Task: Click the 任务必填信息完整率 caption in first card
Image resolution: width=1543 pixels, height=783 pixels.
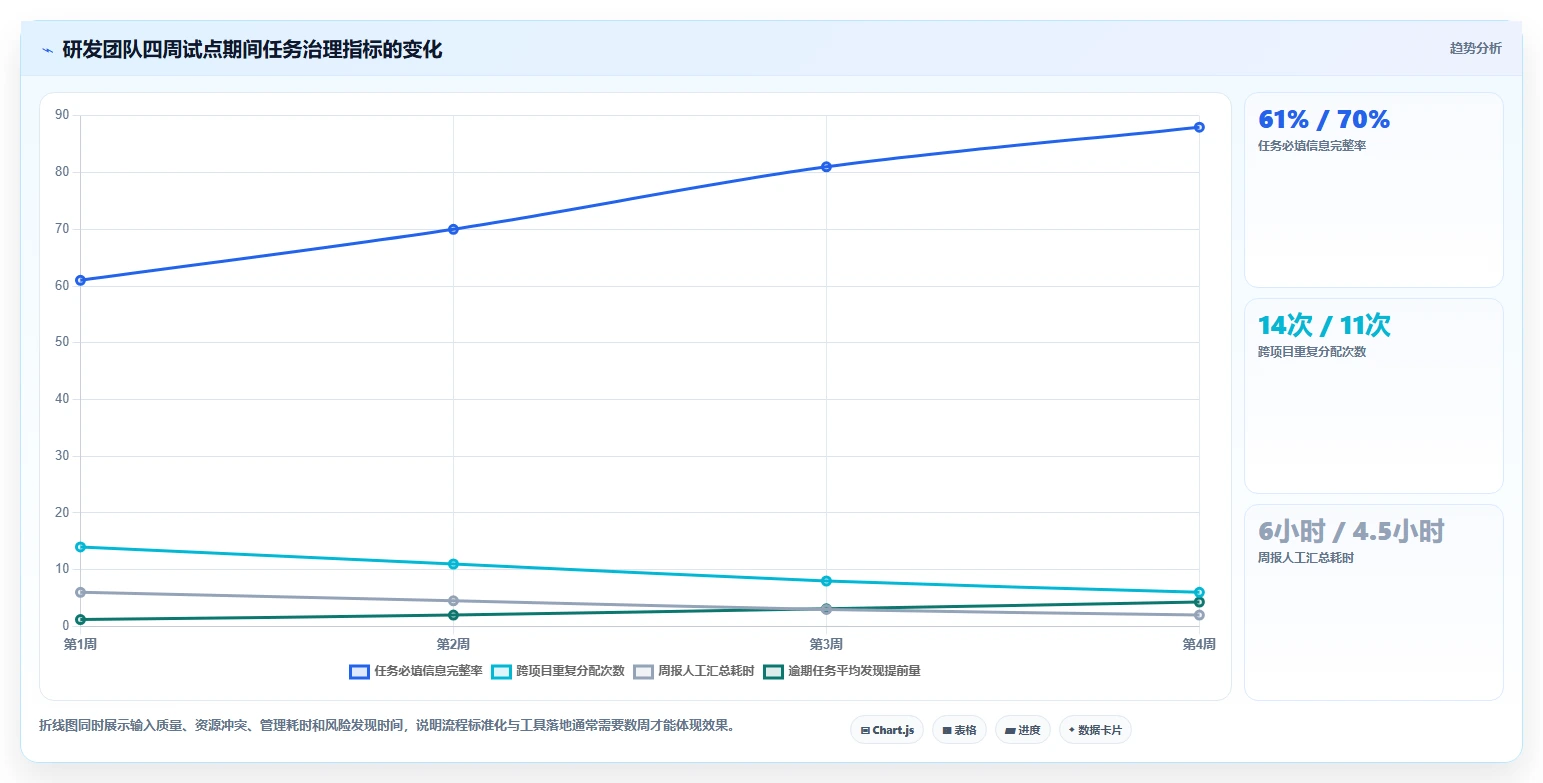Action: pos(1312,146)
